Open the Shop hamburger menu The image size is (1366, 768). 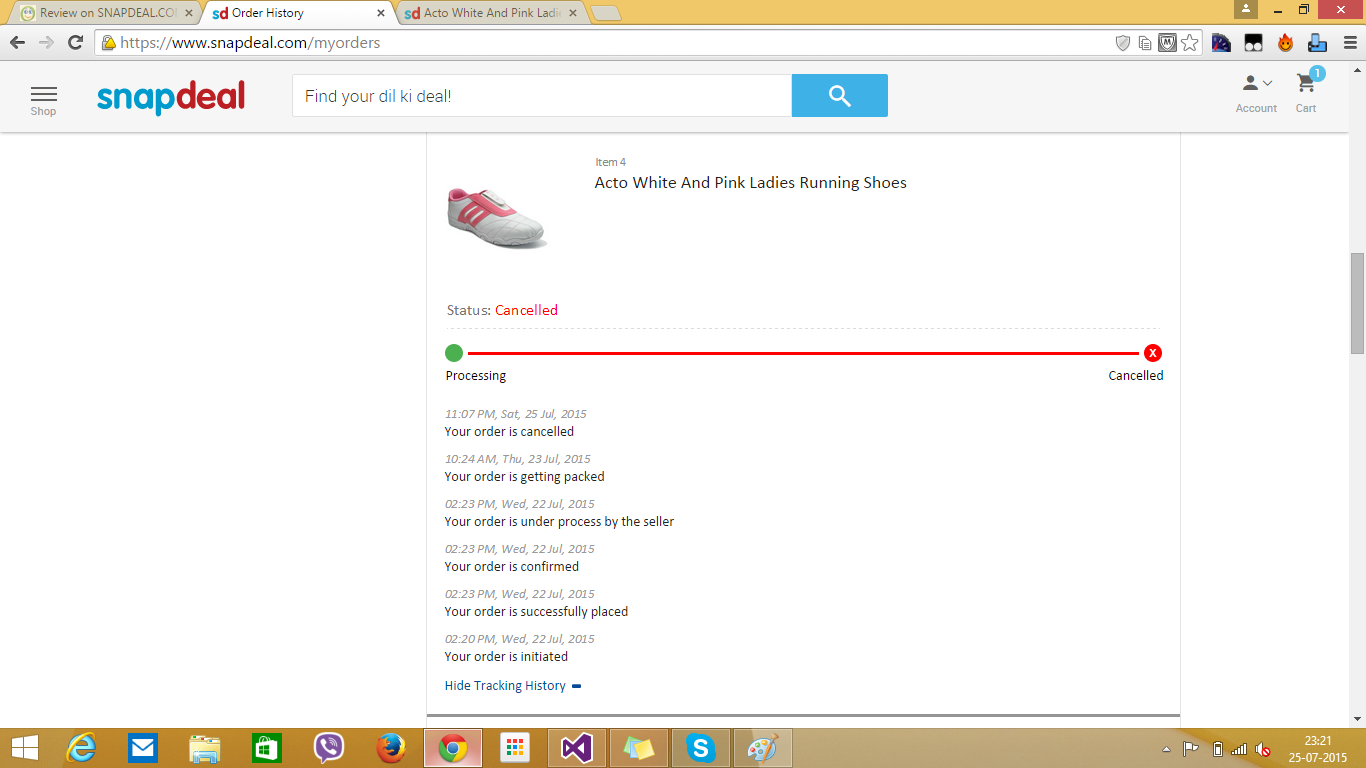[43, 98]
